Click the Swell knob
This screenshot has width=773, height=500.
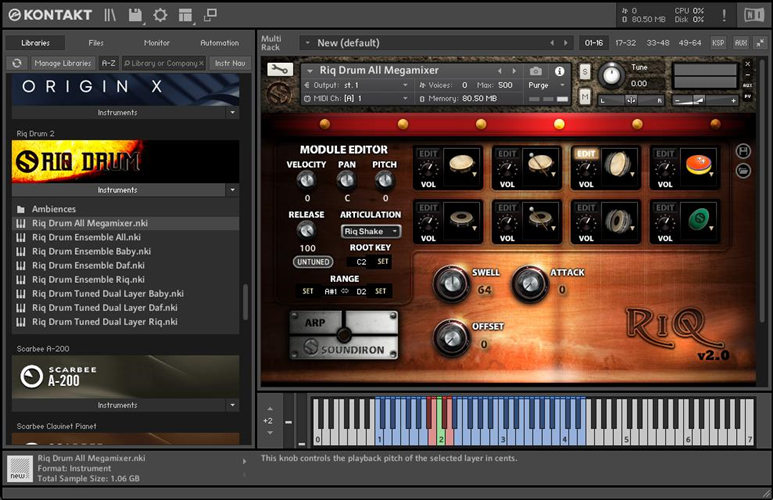(x=451, y=285)
